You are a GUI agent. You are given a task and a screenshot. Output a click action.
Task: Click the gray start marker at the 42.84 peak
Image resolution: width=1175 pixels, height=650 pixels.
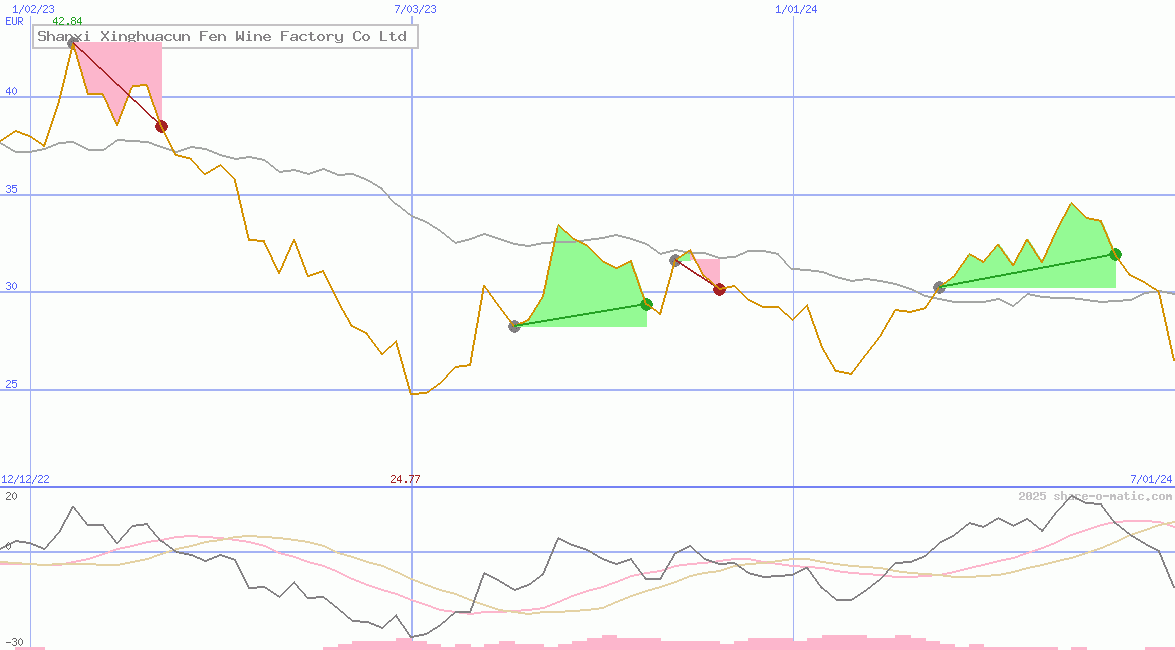(x=73, y=43)
